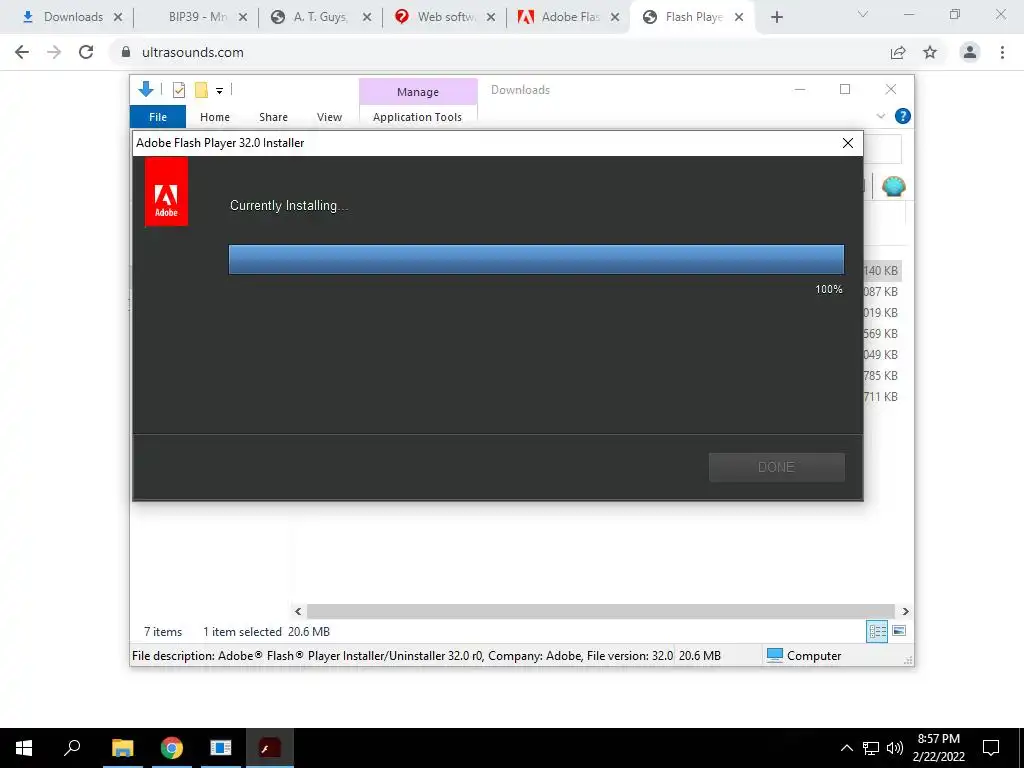Click the Computer icon in status bar
This screenshot has width=1024, height=768.
(x=775, y=655)
